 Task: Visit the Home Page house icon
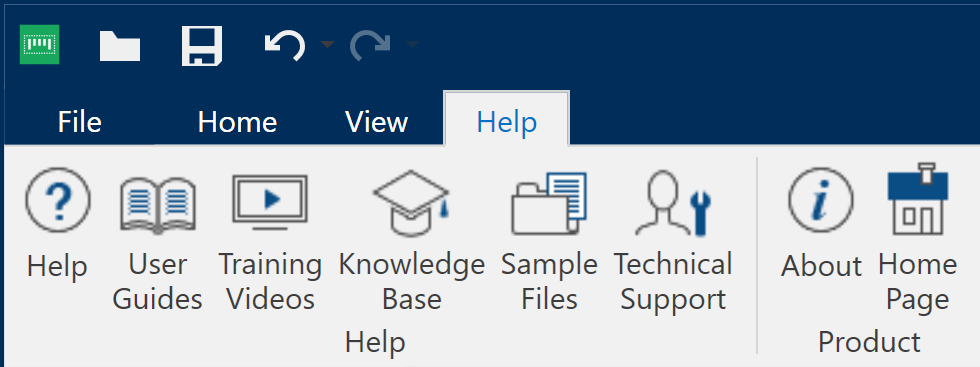[918, 199]
